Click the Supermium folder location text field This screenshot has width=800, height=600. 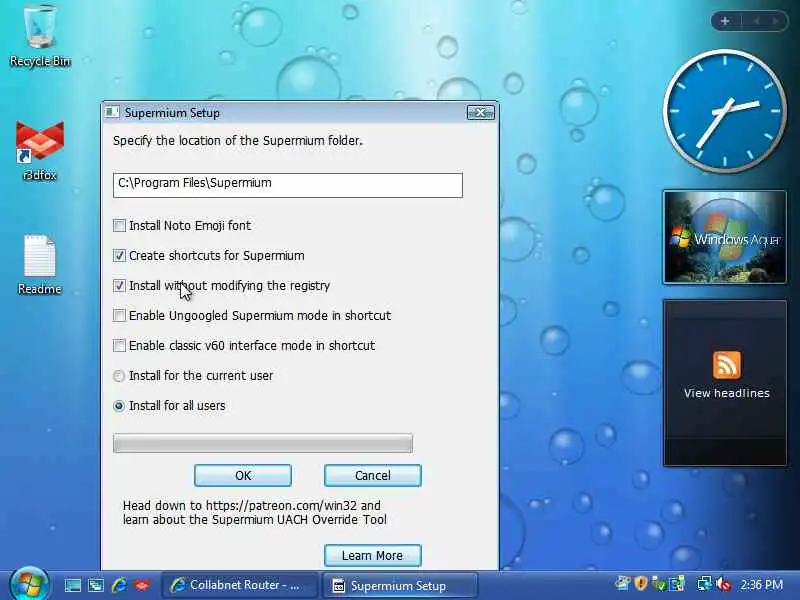pyautogui.click(x=288, y=185)
